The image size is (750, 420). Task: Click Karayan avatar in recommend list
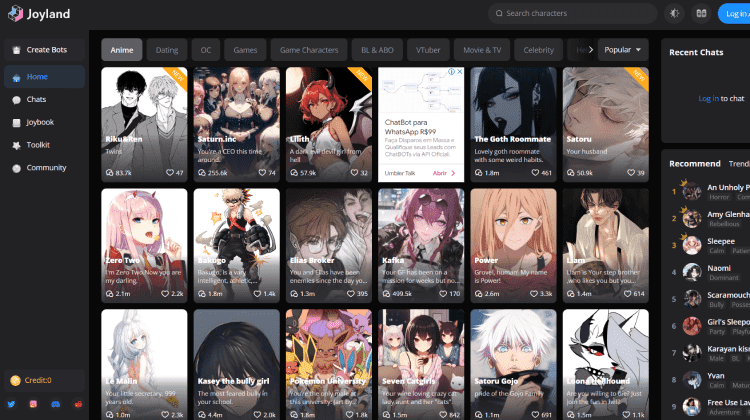[692, 353]
